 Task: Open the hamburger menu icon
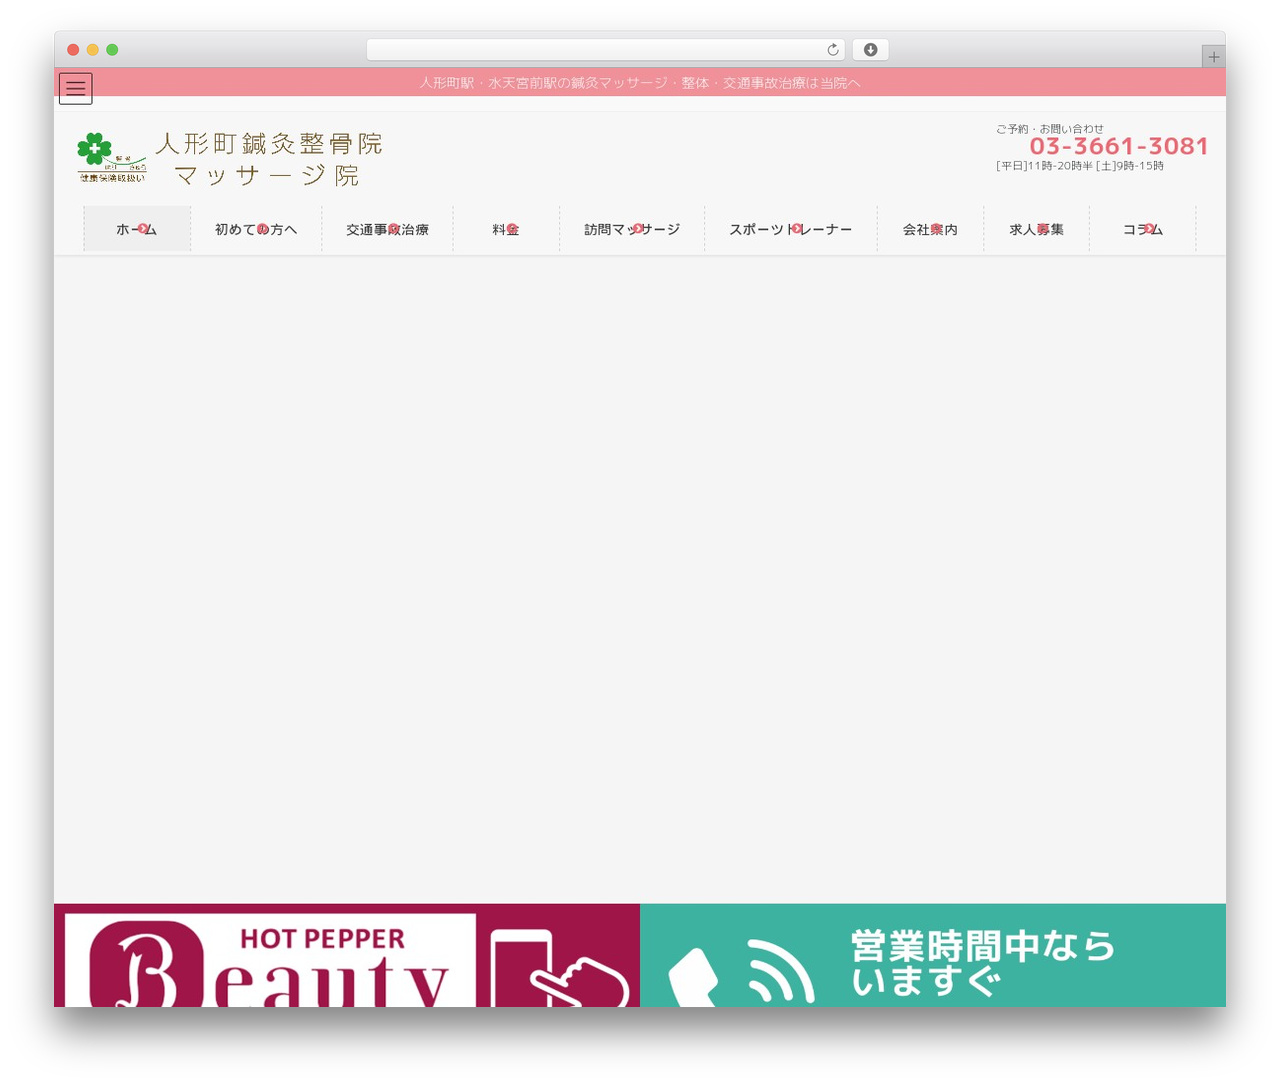[x=76, y=88]
